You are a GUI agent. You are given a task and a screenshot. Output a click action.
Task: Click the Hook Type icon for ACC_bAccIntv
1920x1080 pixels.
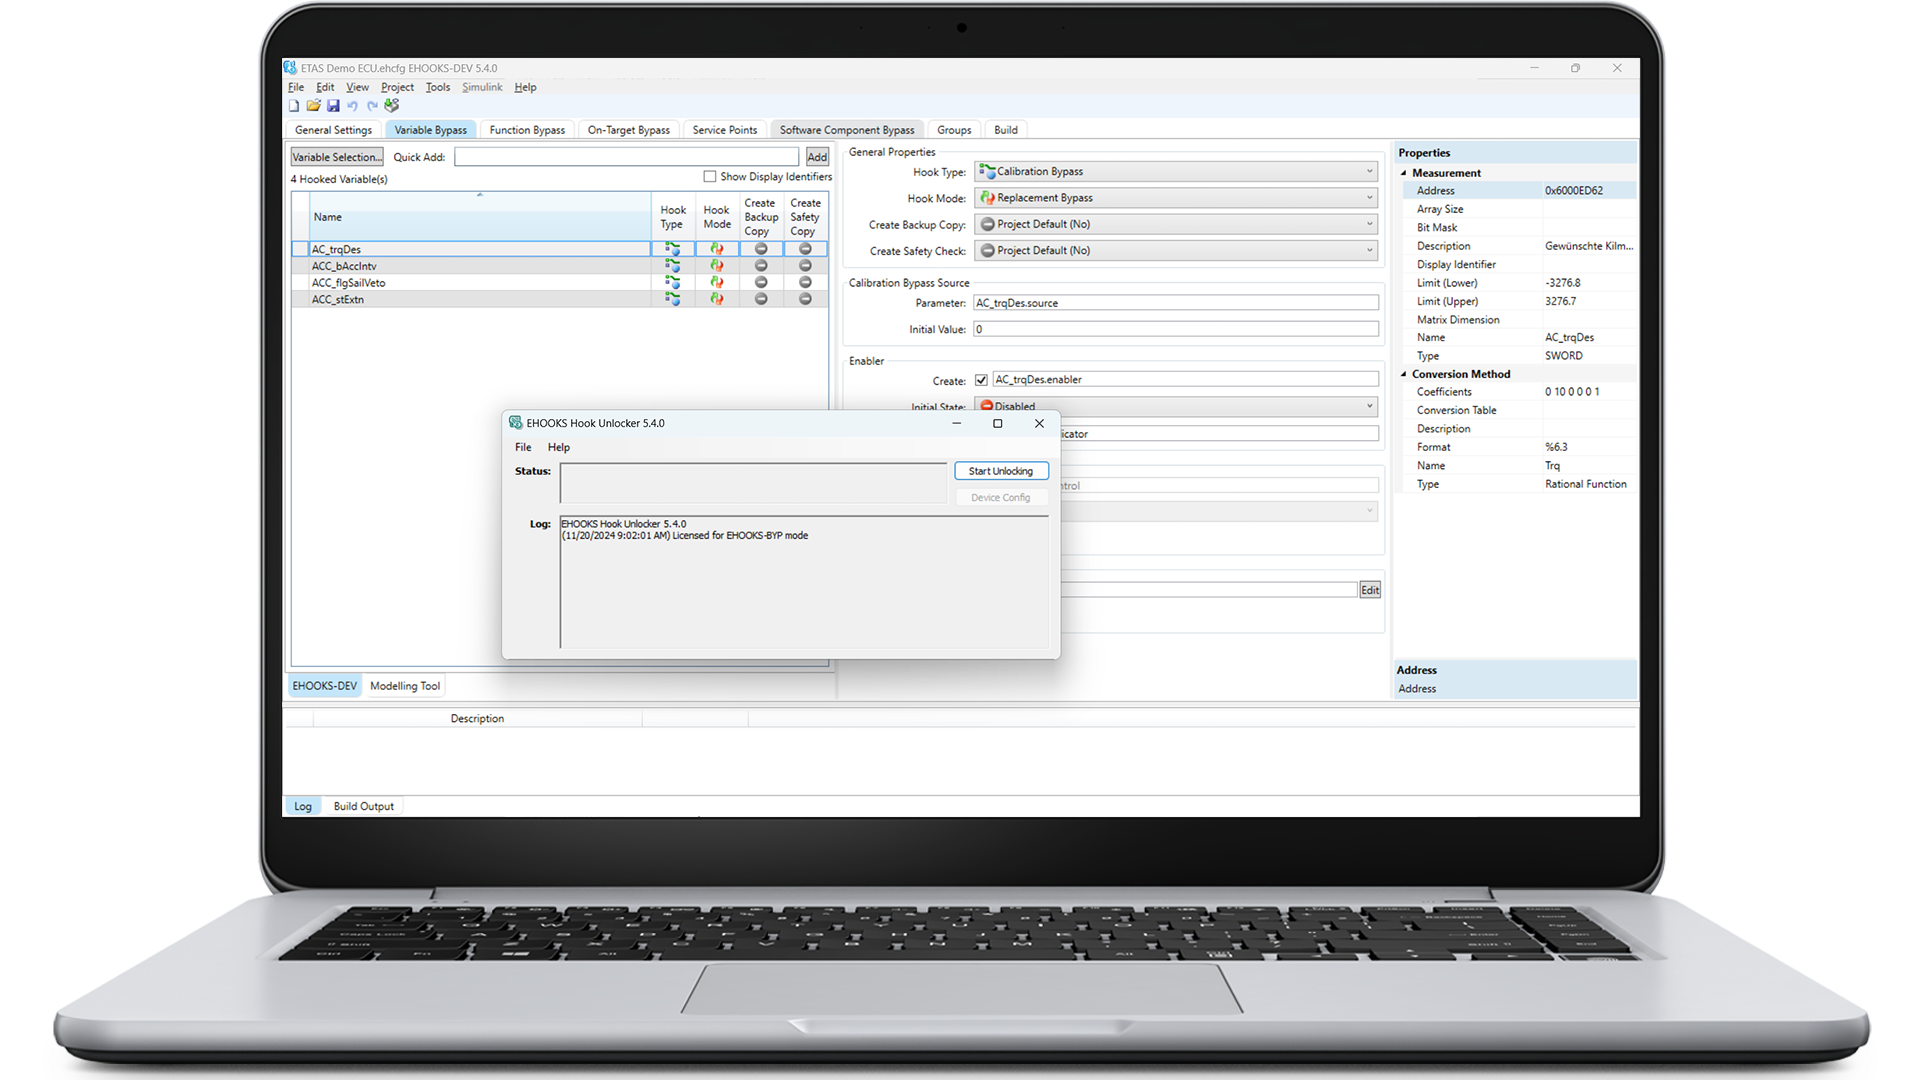672,266
